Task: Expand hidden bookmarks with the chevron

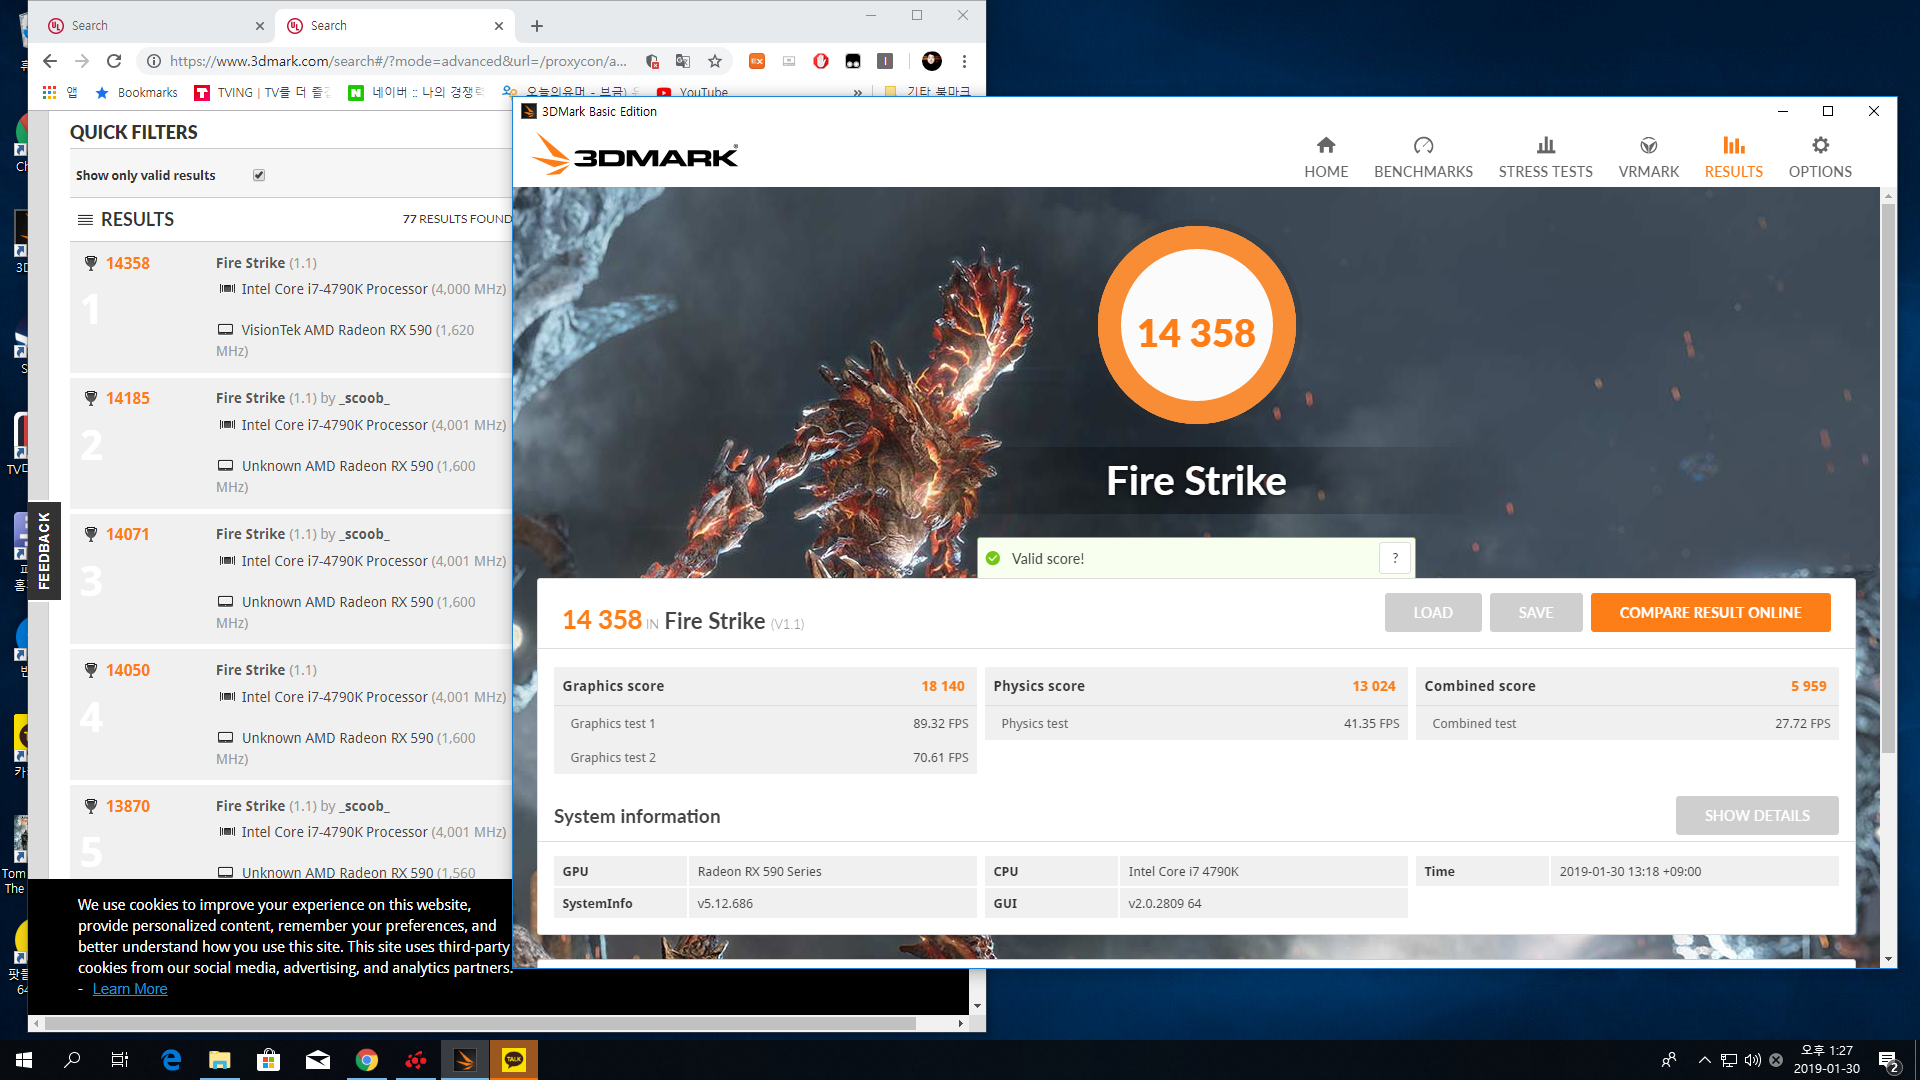Action: coord(858,92)
